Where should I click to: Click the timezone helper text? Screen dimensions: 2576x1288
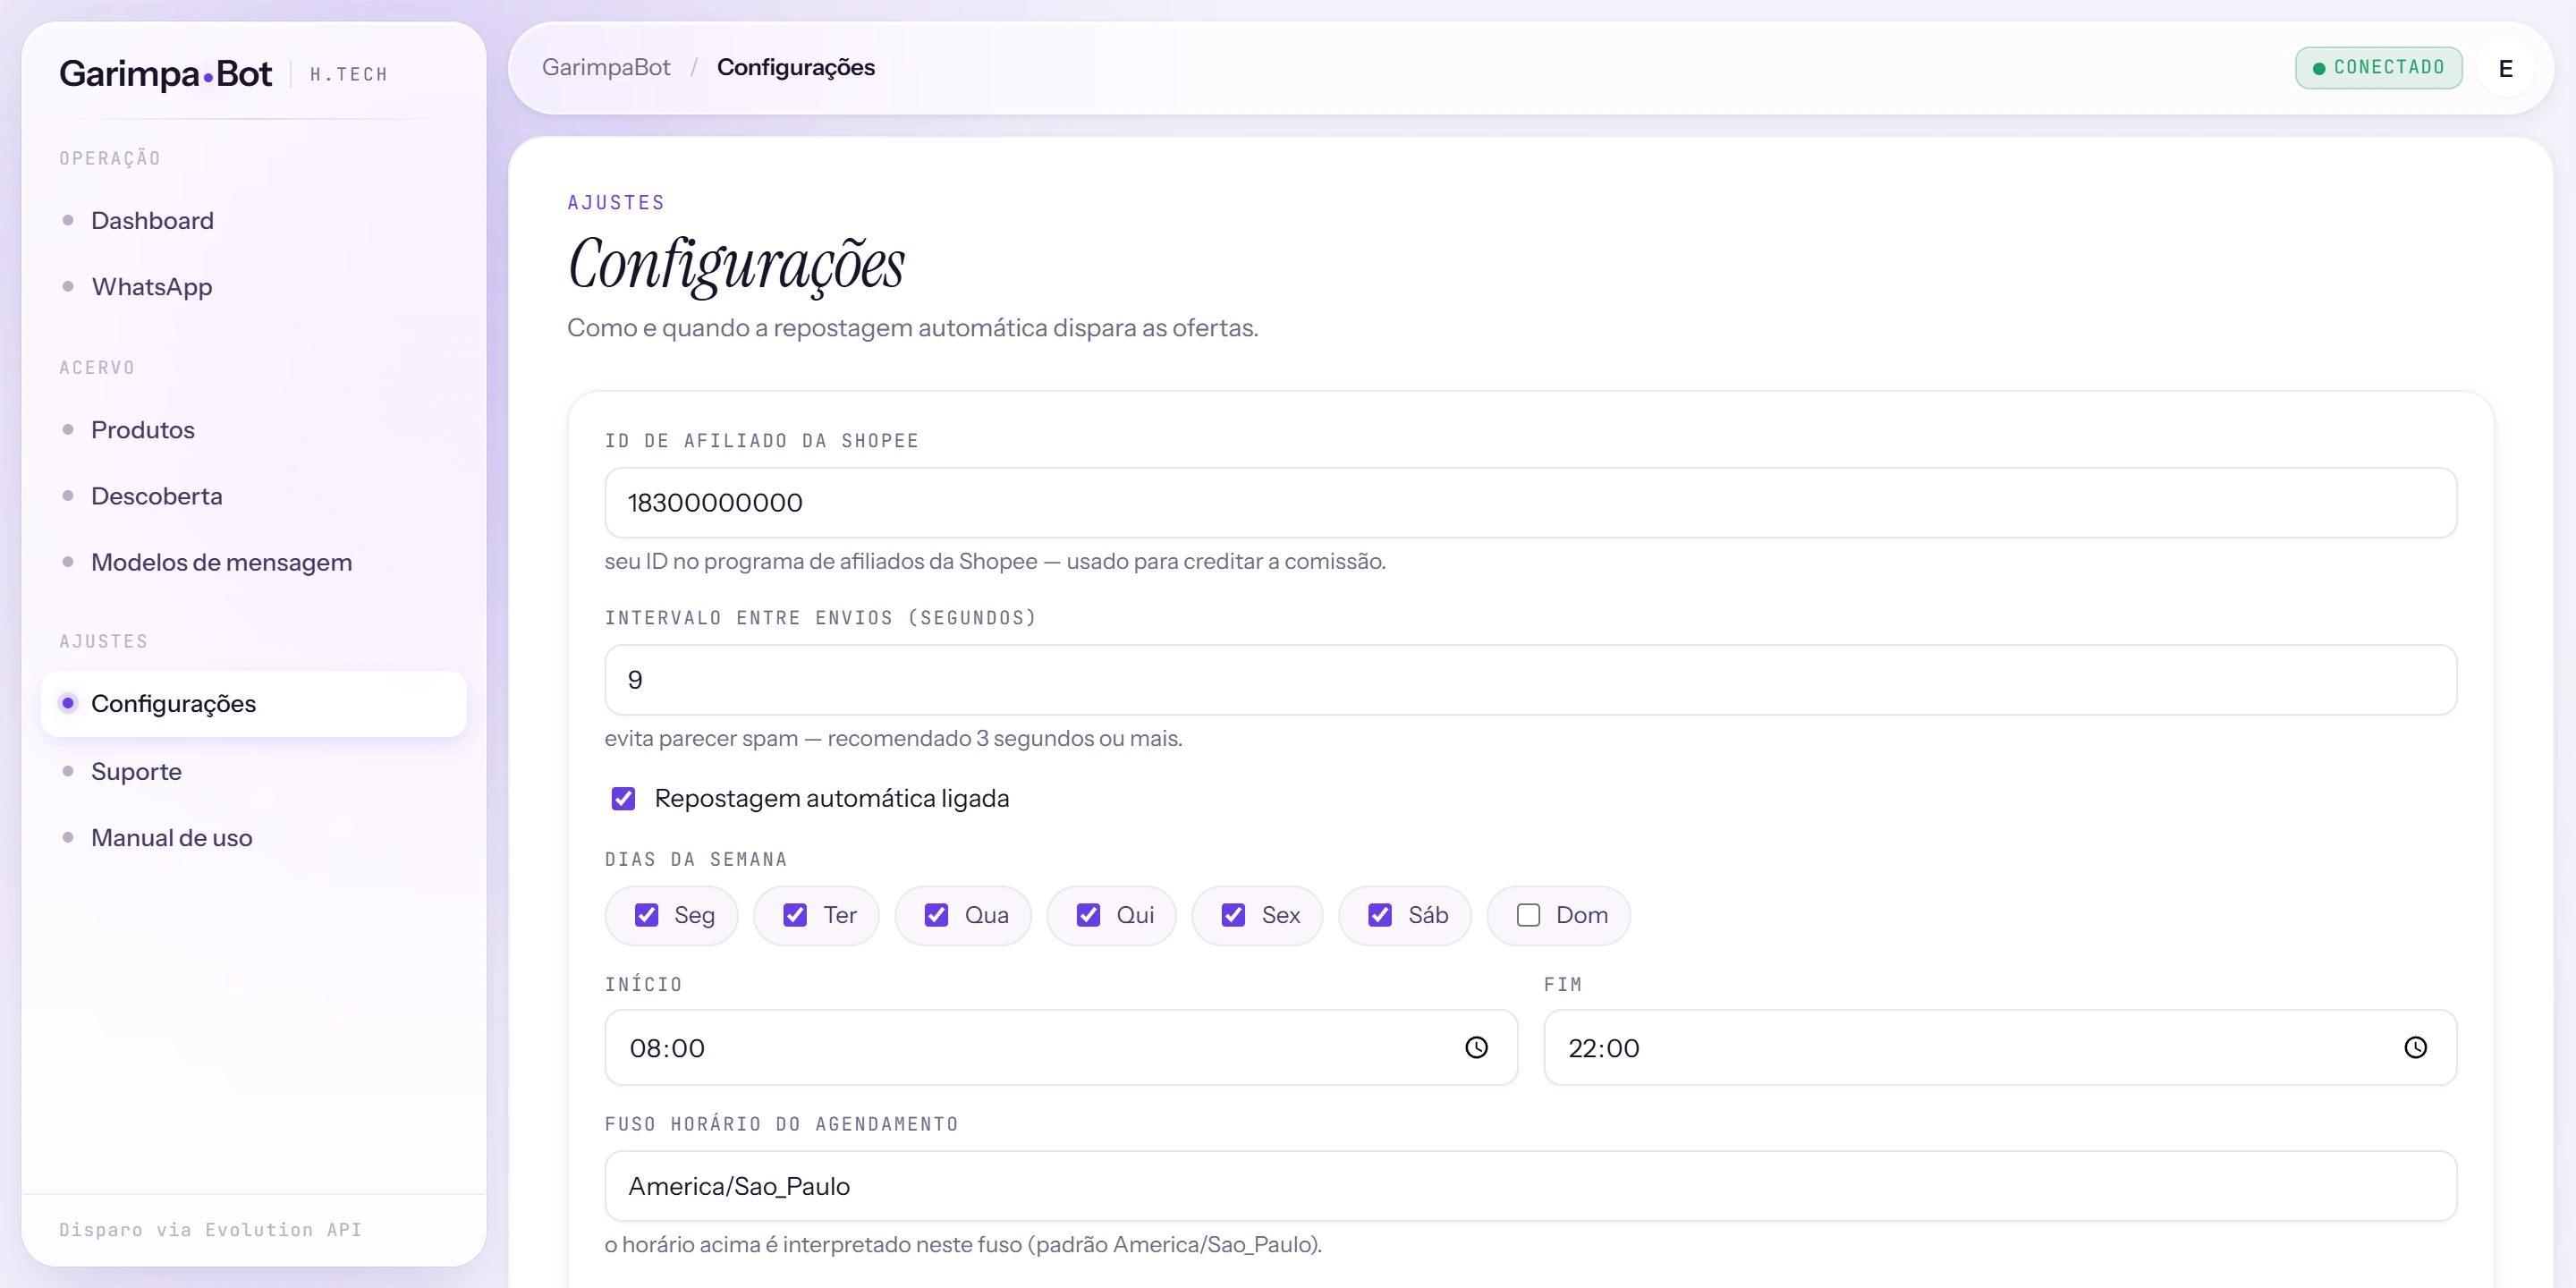[963, 1244]
